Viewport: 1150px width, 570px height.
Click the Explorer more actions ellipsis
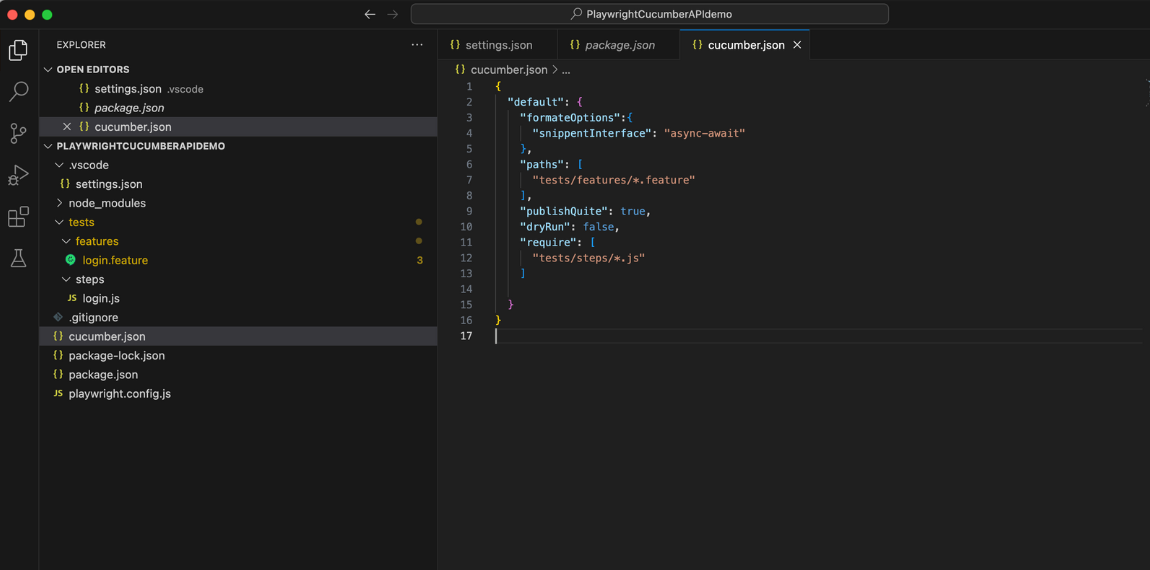[417, 45]
